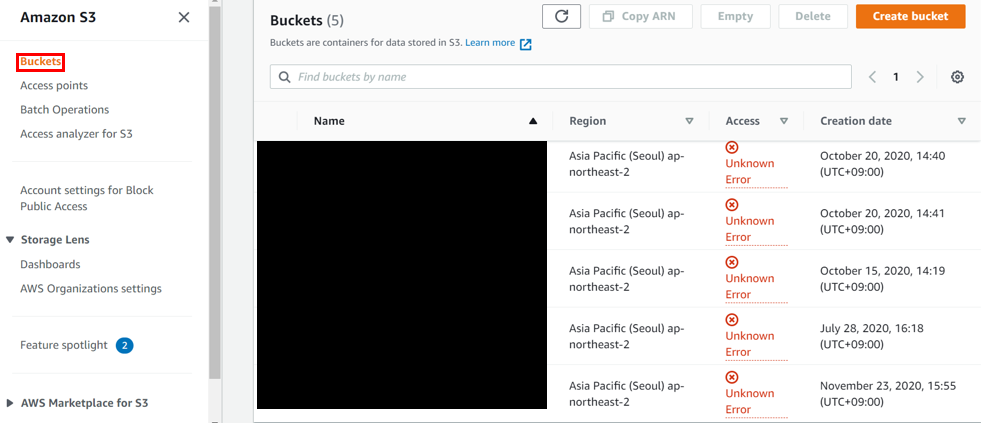
Task: Click the error icon for October 20, 14:41 bucket
Action: point(731,205)
